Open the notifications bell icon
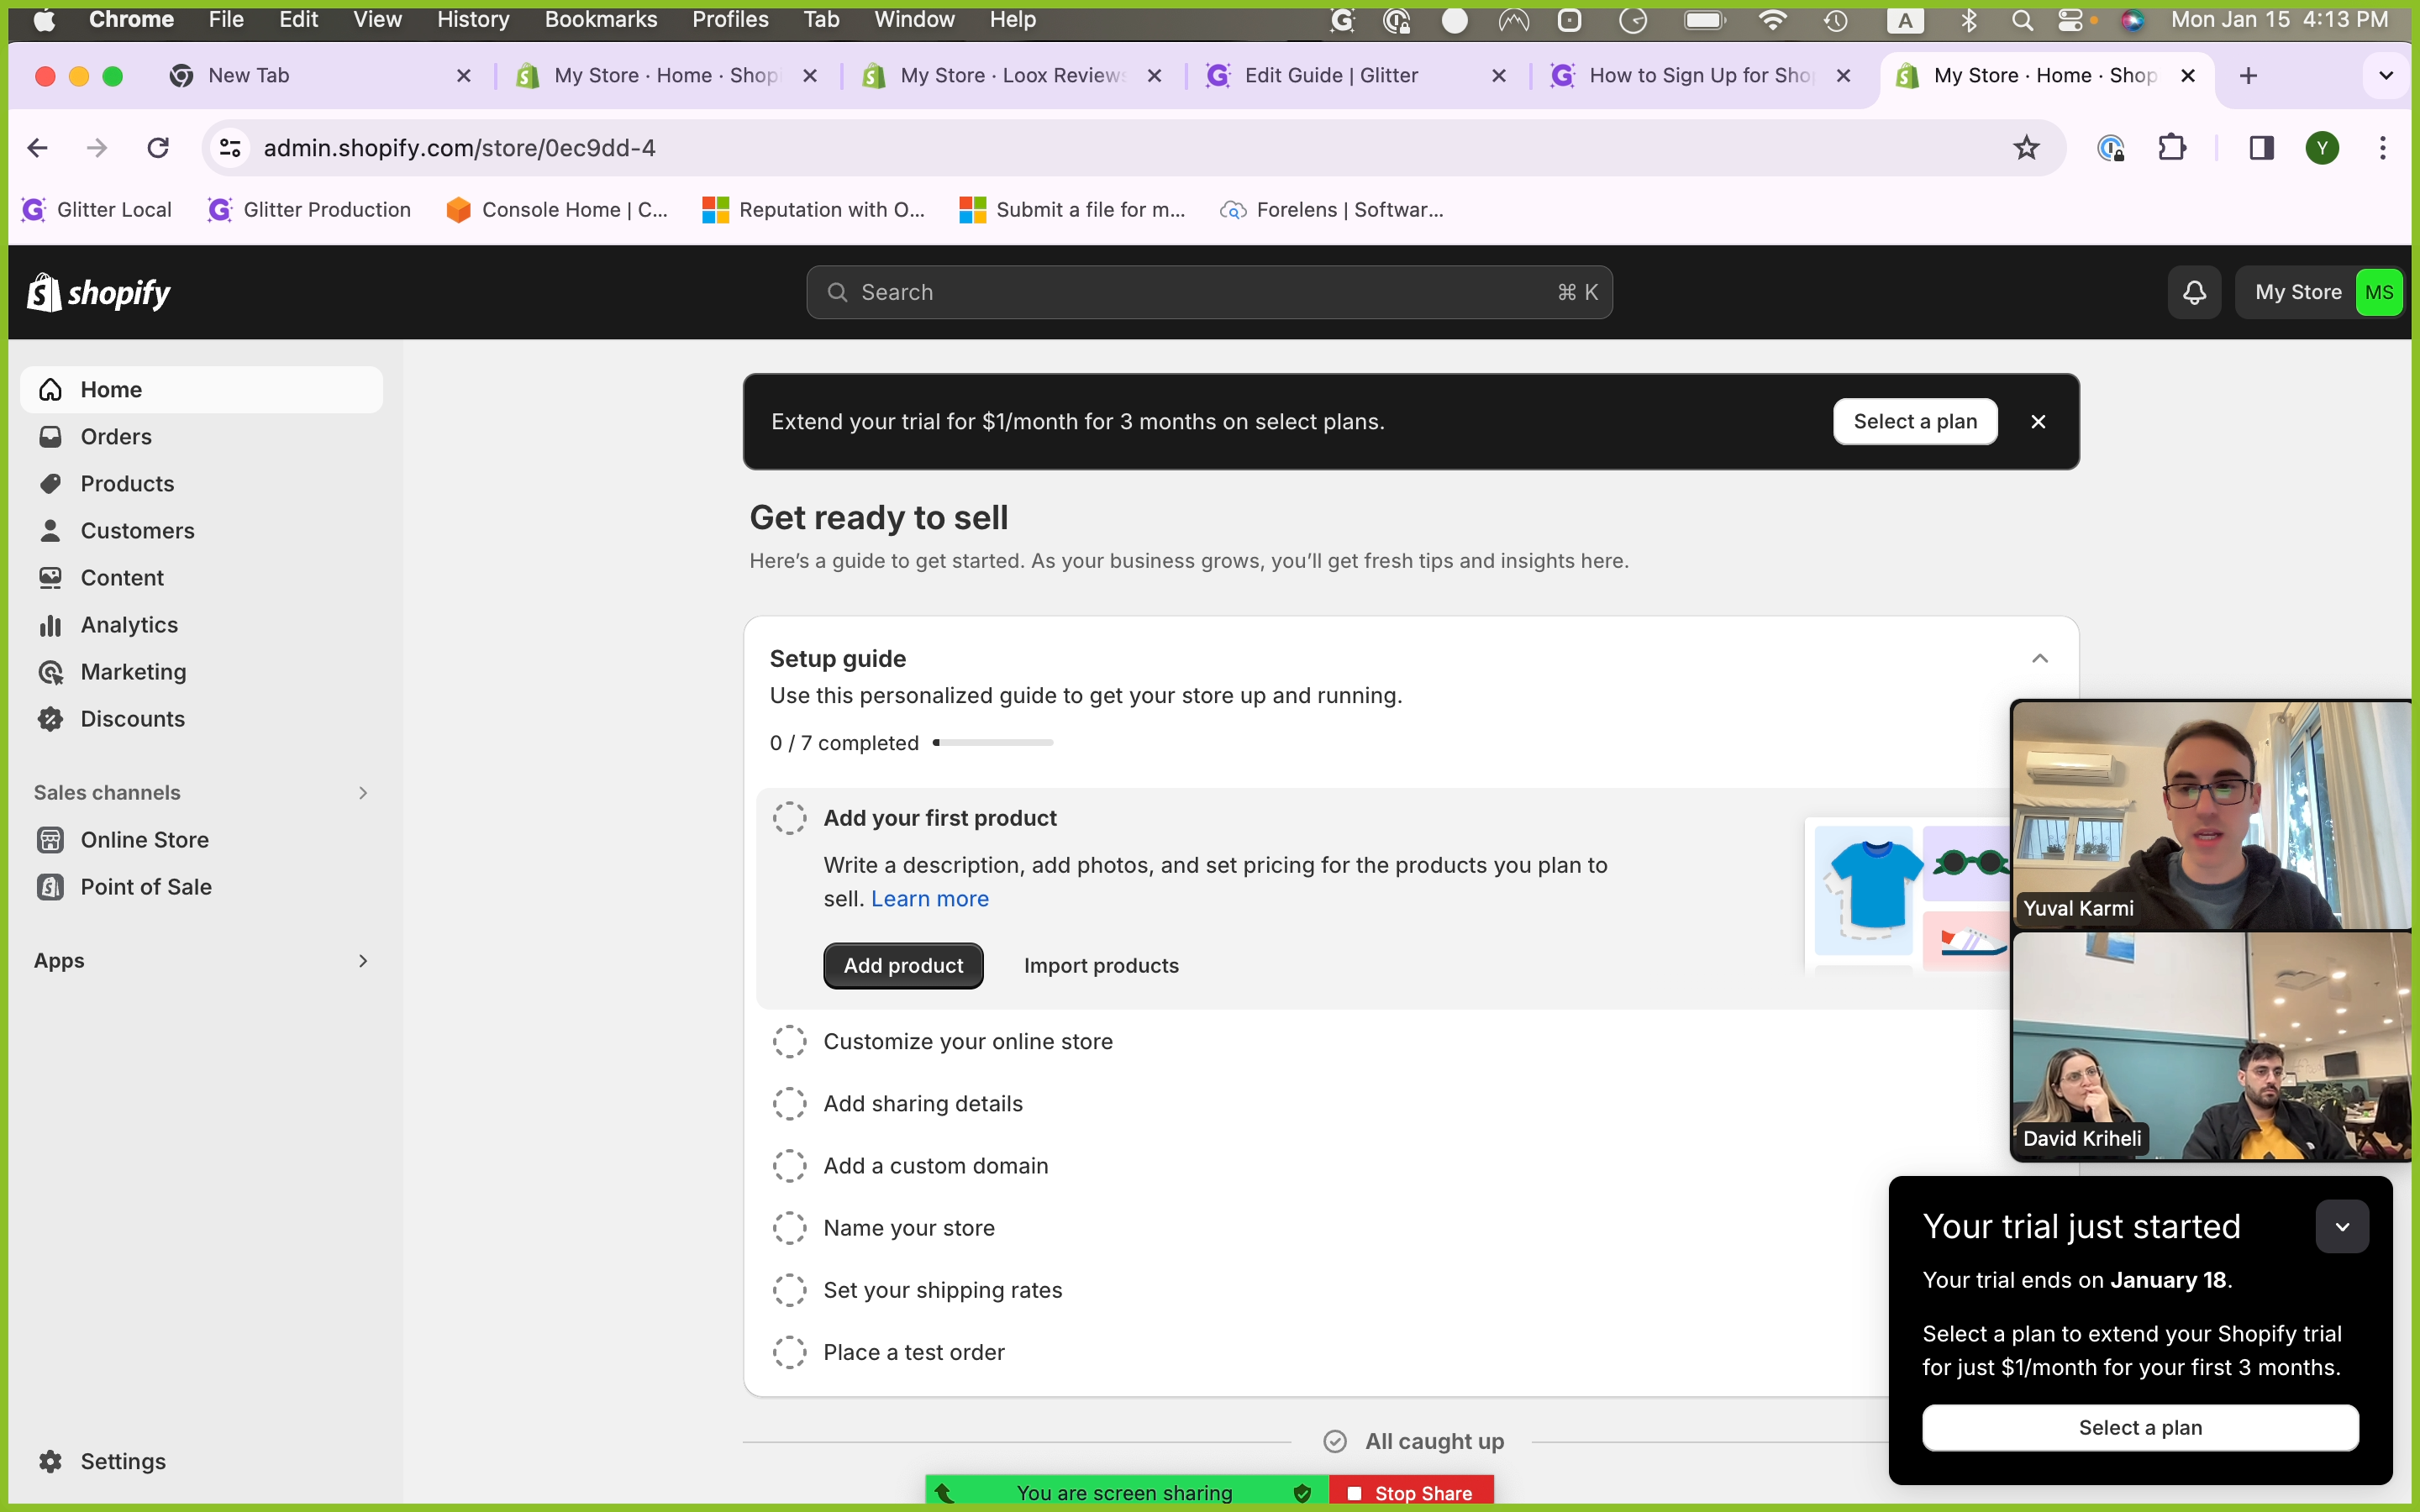 [2194, 292]
